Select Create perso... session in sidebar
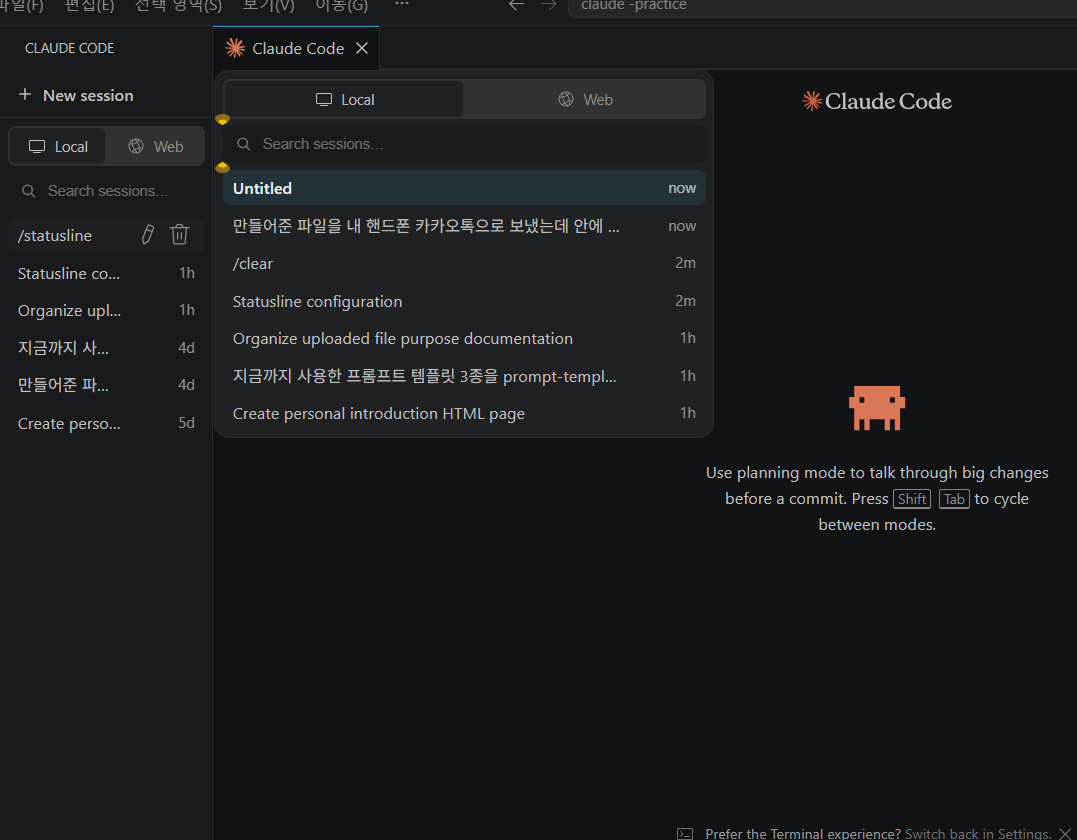Image resolution: width=1077 pixels, height=840 pixels. (106, 423)
